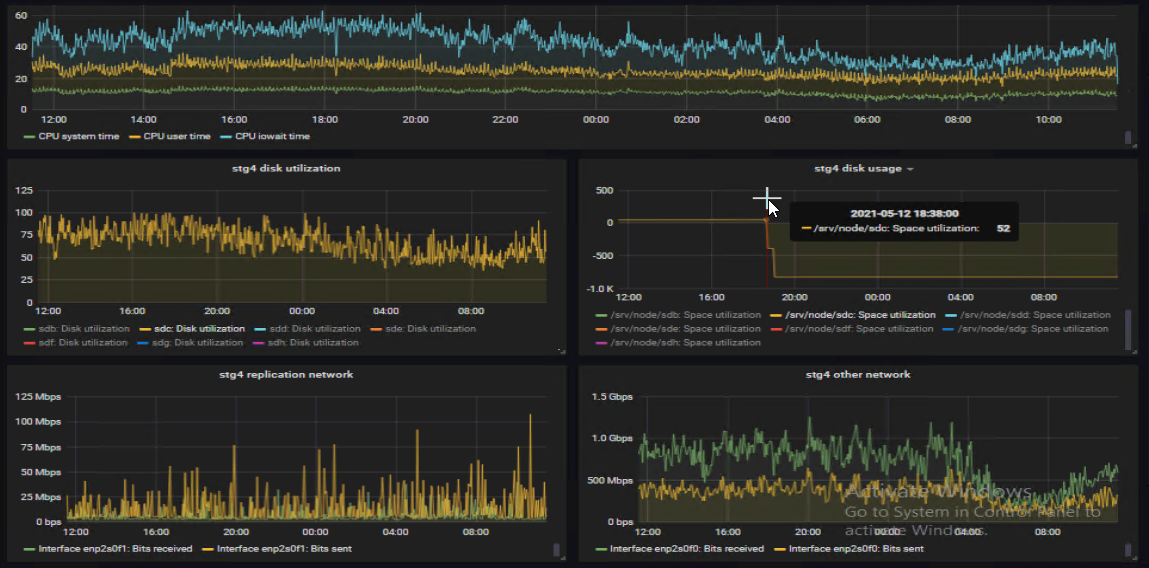Toggle the CPU user time legend series
The image size is (1149, 568).
pos(177,136)
